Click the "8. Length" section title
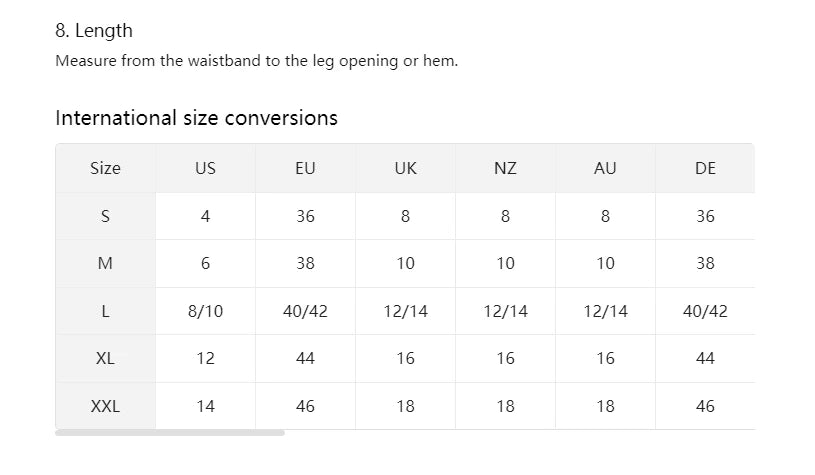 (94, 31)
